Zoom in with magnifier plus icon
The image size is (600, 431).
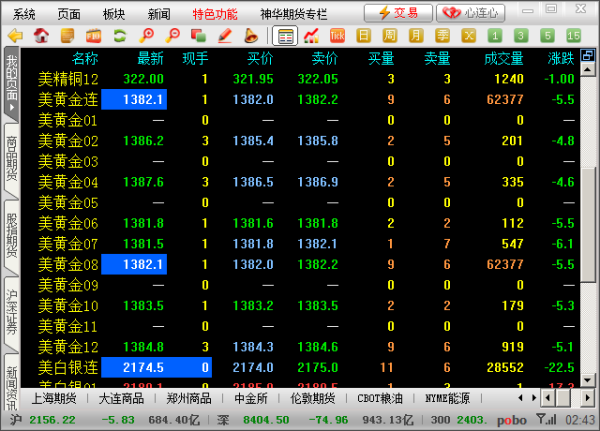(146, 36)
